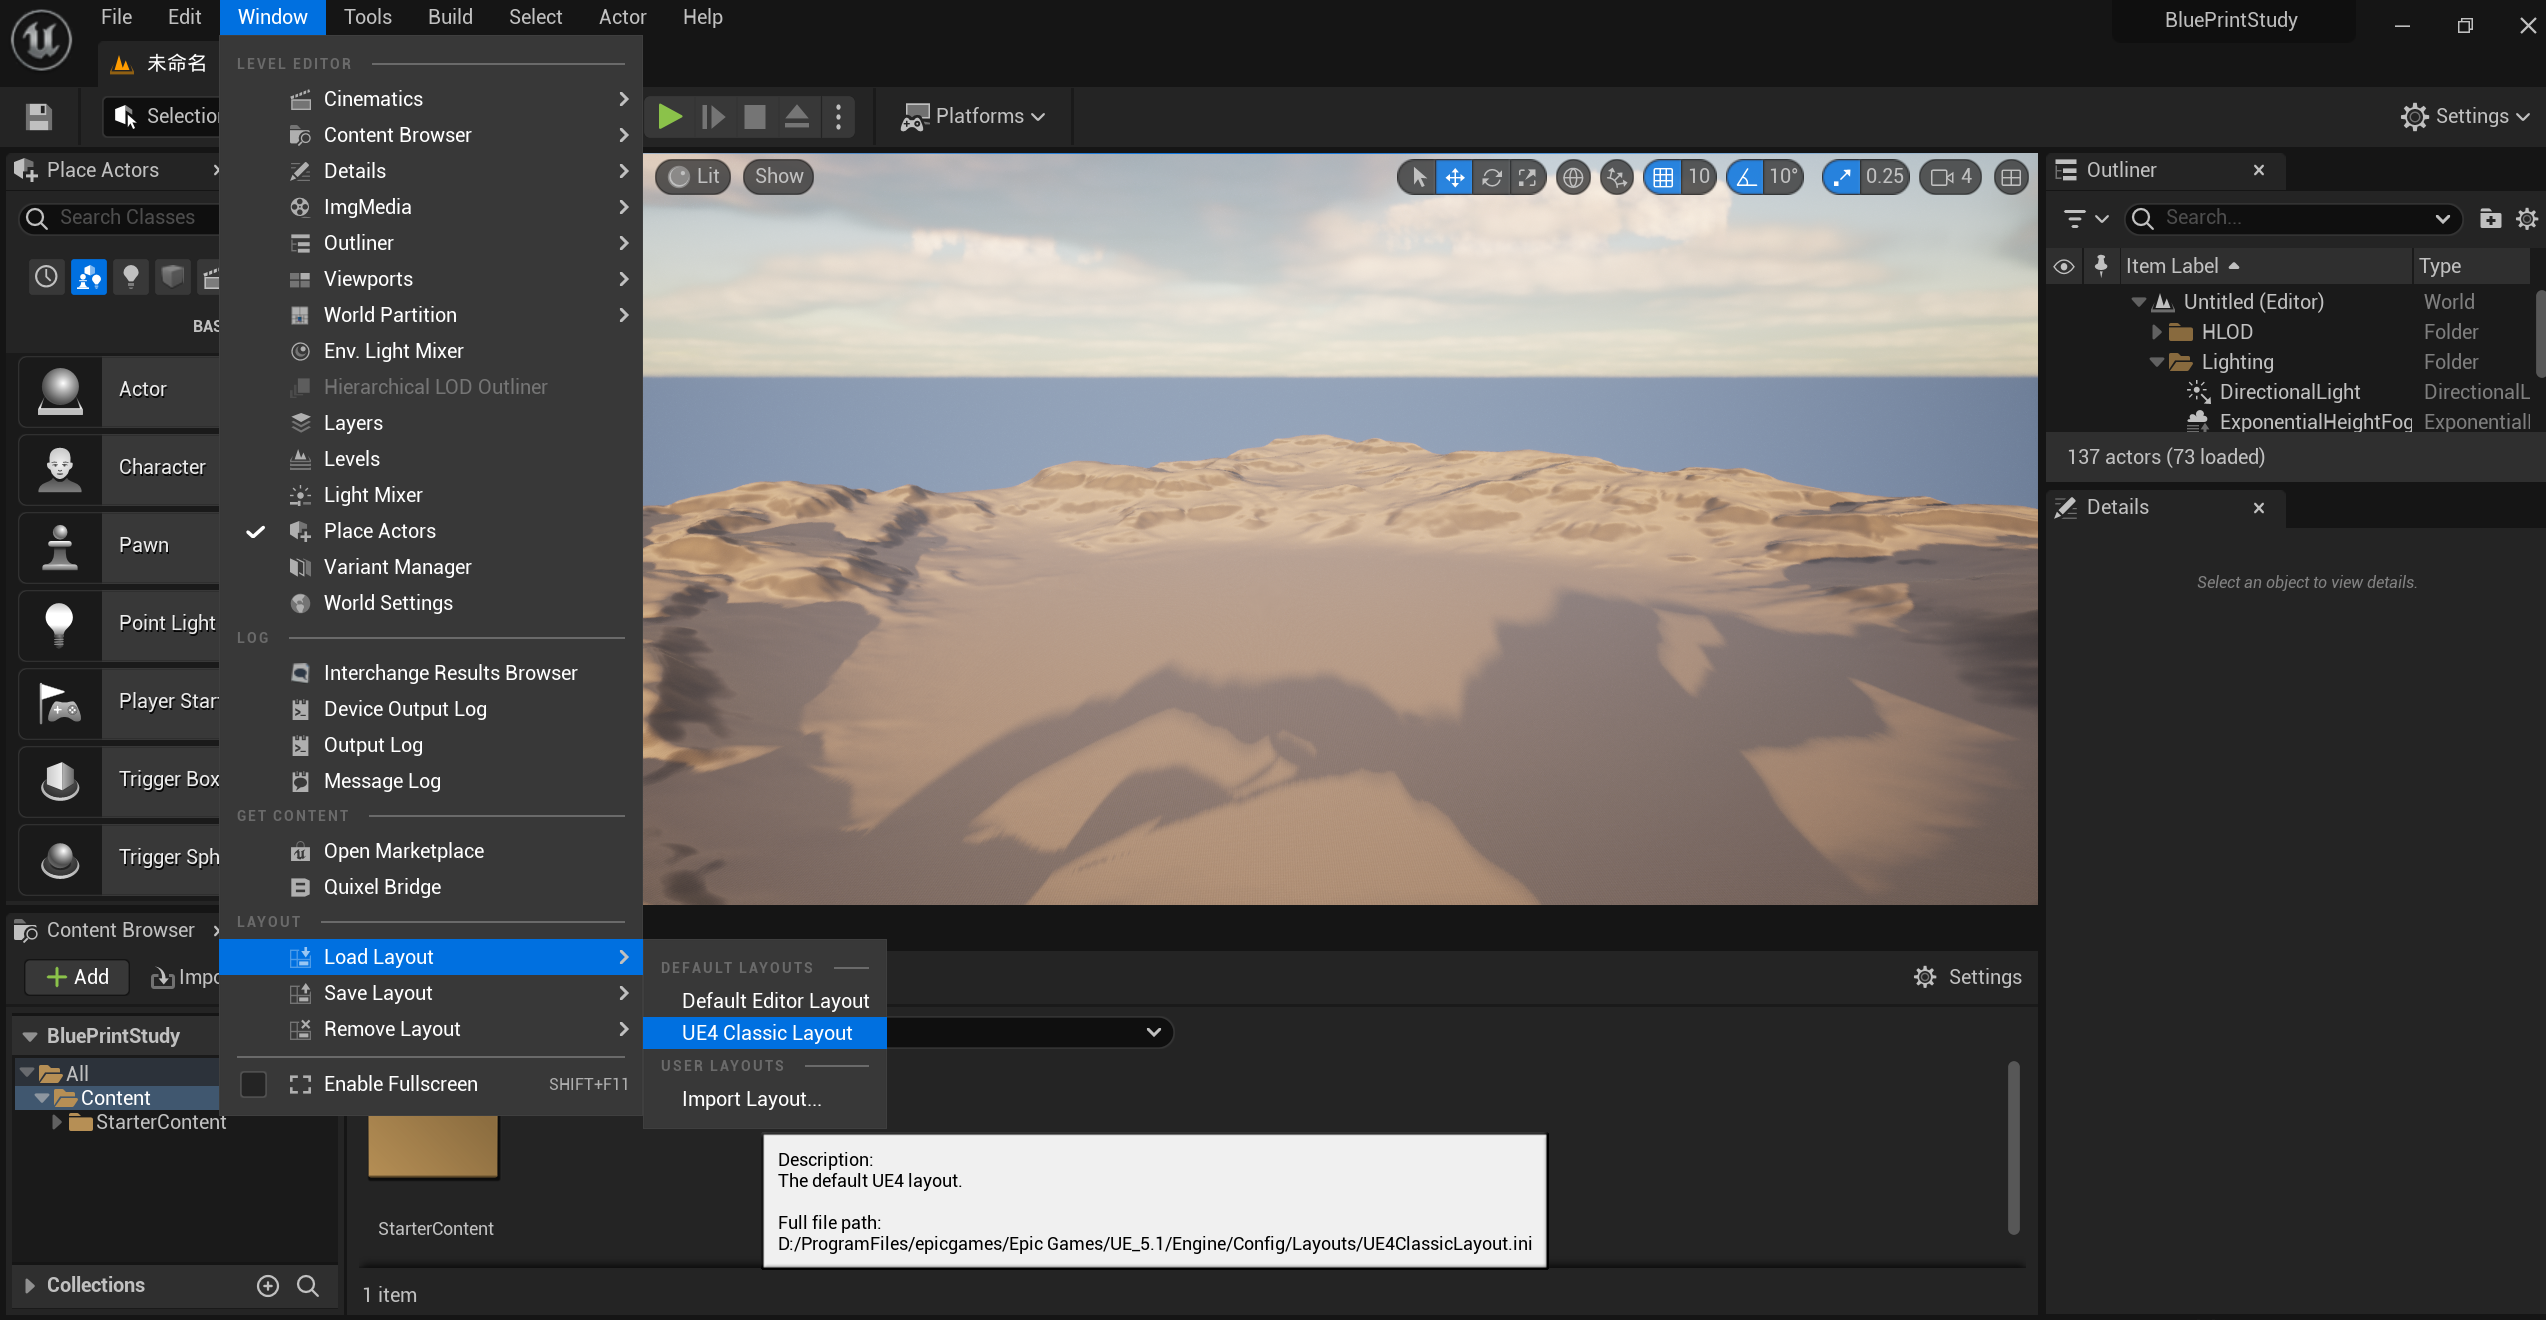Click the Stop simulation square button
2546x1320 pixels.
[x=755, y=117]
